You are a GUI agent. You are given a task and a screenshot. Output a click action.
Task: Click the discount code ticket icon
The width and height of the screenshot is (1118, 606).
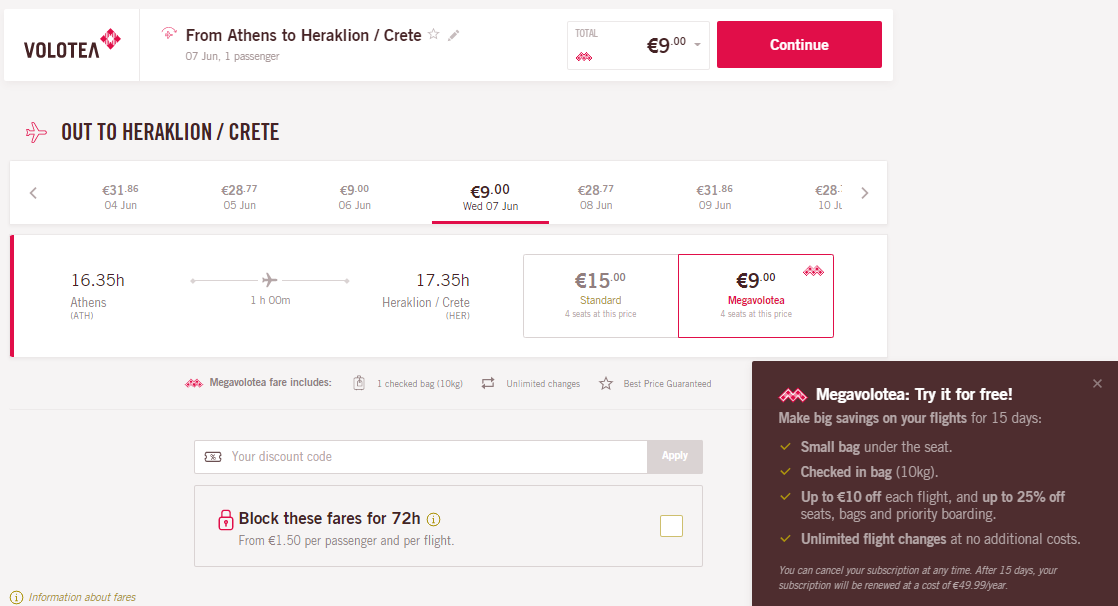(213, 456)
